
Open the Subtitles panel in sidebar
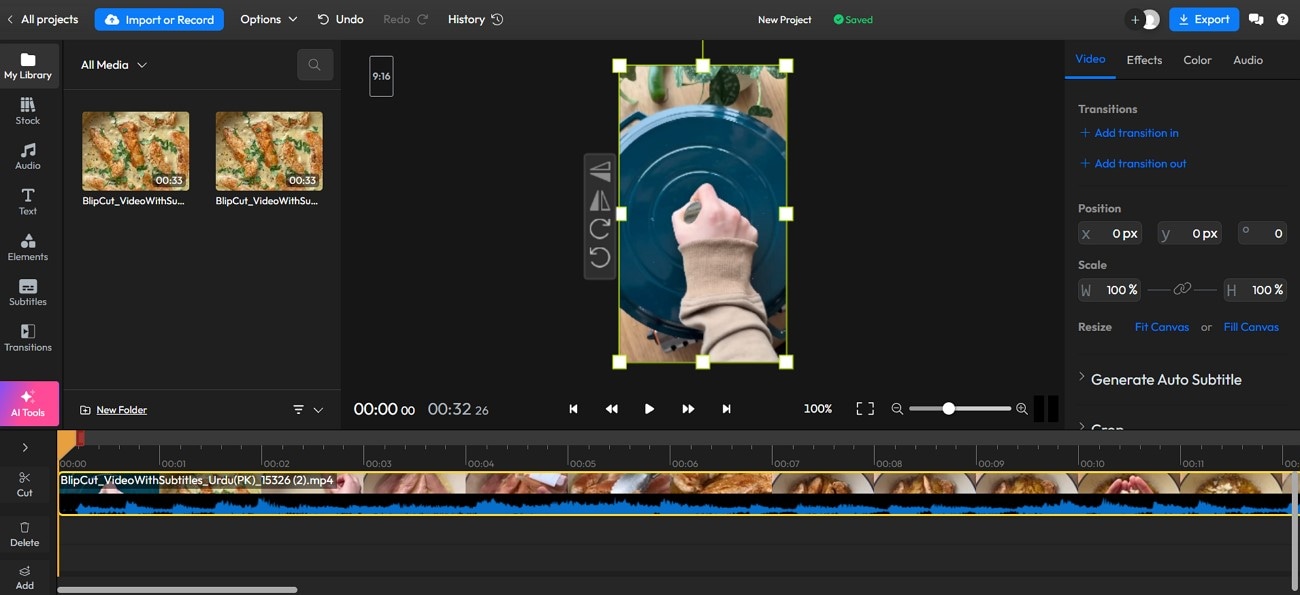click(28, 293)
